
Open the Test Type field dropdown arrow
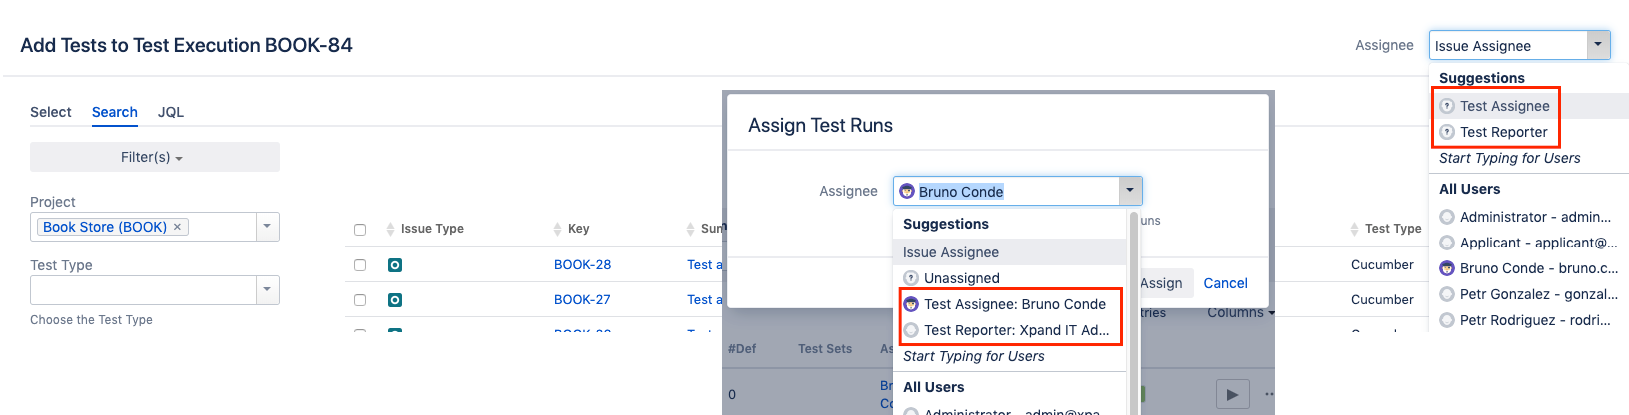(x=267, y=290)
